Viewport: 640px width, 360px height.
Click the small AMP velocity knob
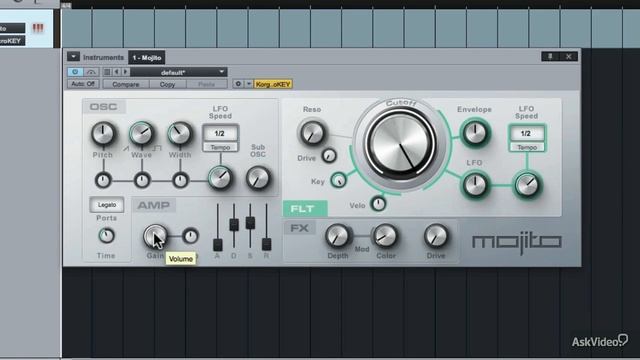coord(190,236)
